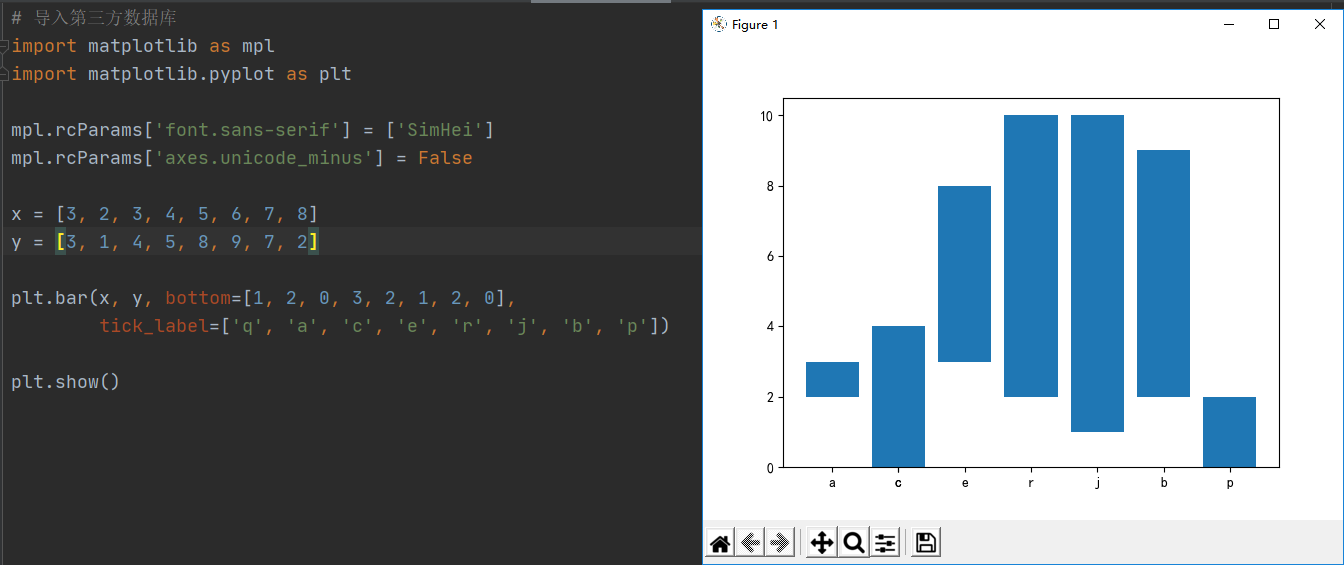Click the x-axis tick label 'e'
1344x565 pixels.
coord(964,483)
